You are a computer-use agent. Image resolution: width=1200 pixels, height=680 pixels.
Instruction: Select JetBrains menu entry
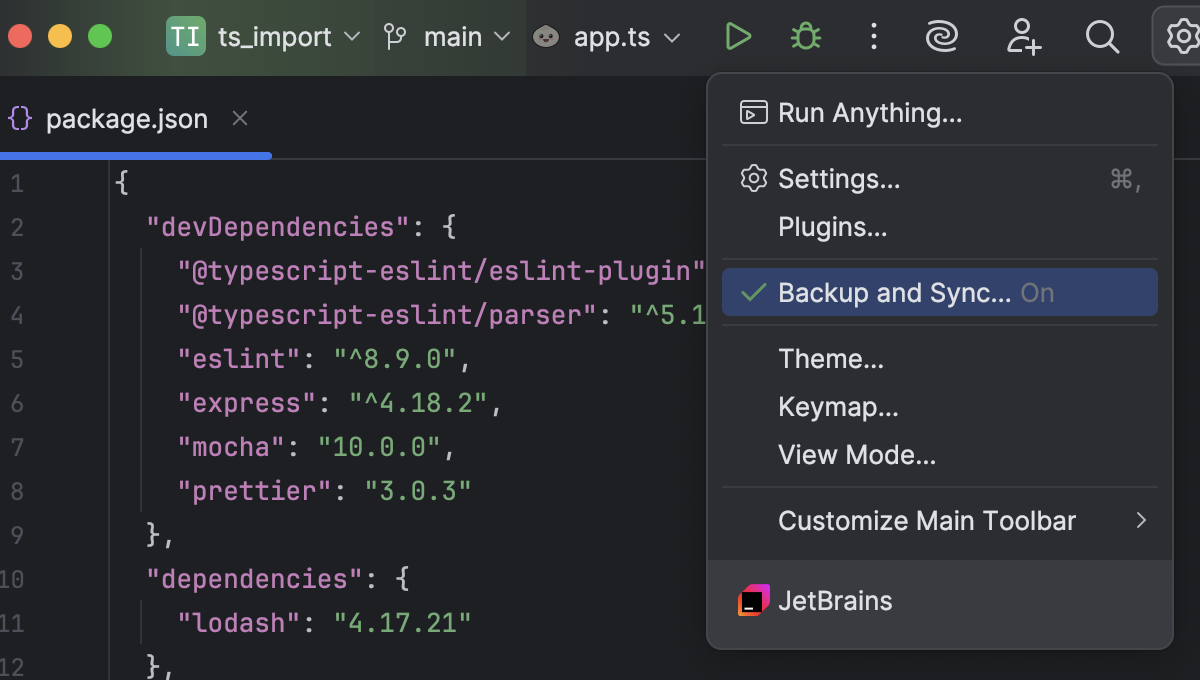(940, 601)
